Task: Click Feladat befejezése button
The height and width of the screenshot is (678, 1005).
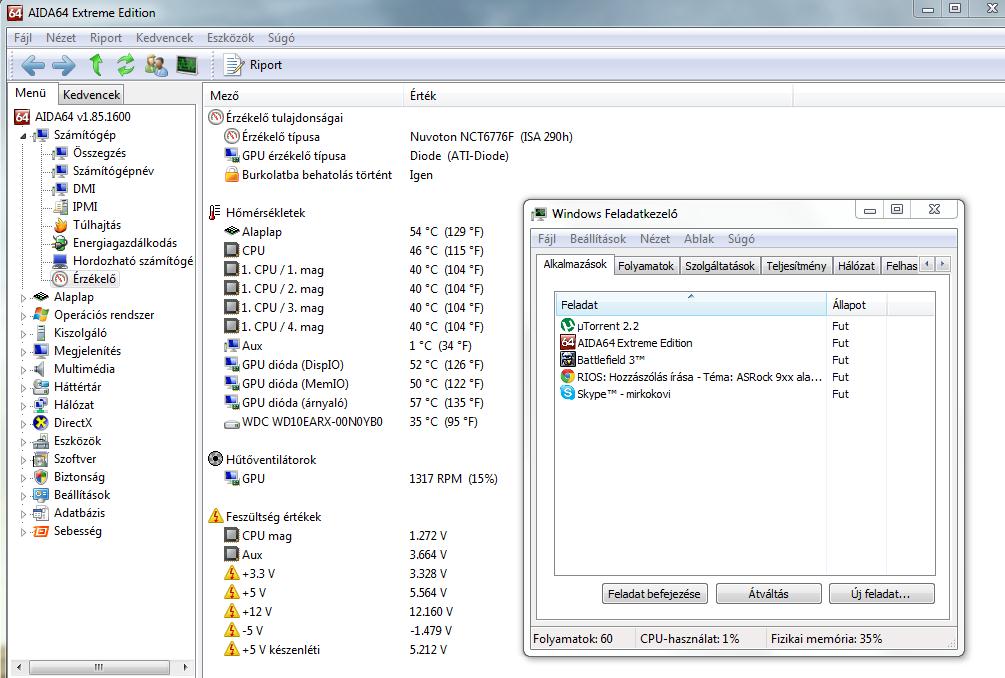Action: (654, 593)
